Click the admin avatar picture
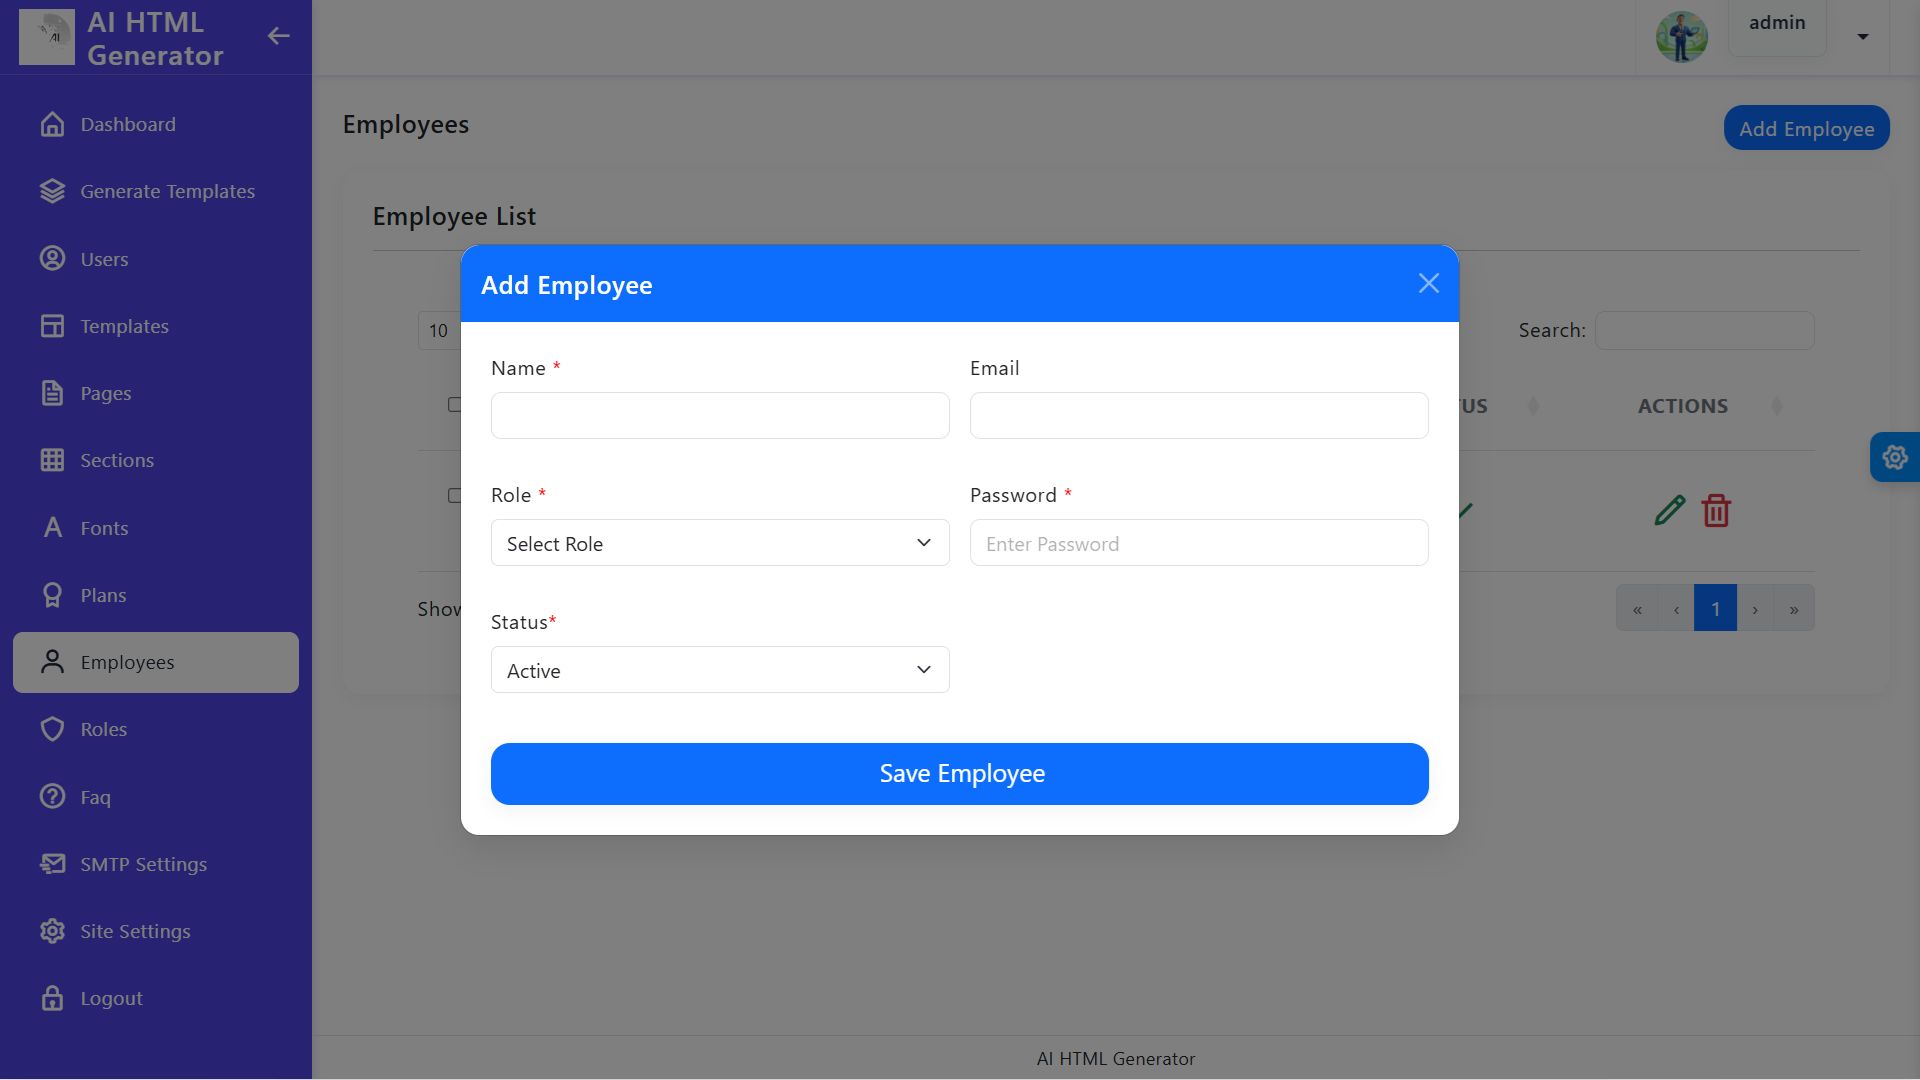 [x=1681, y=37]
